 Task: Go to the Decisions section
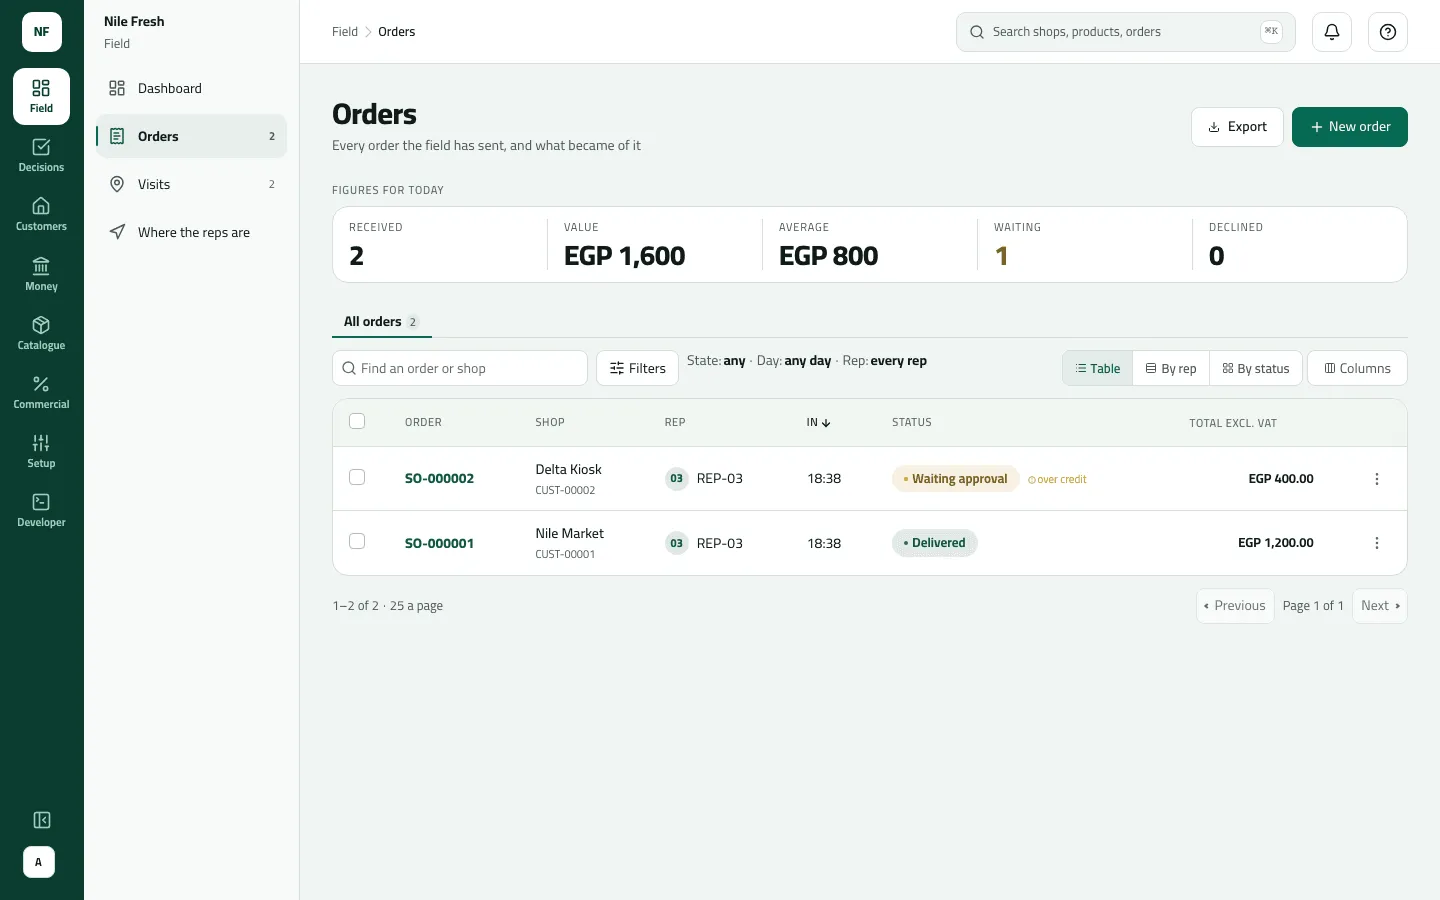click(41, 155)
